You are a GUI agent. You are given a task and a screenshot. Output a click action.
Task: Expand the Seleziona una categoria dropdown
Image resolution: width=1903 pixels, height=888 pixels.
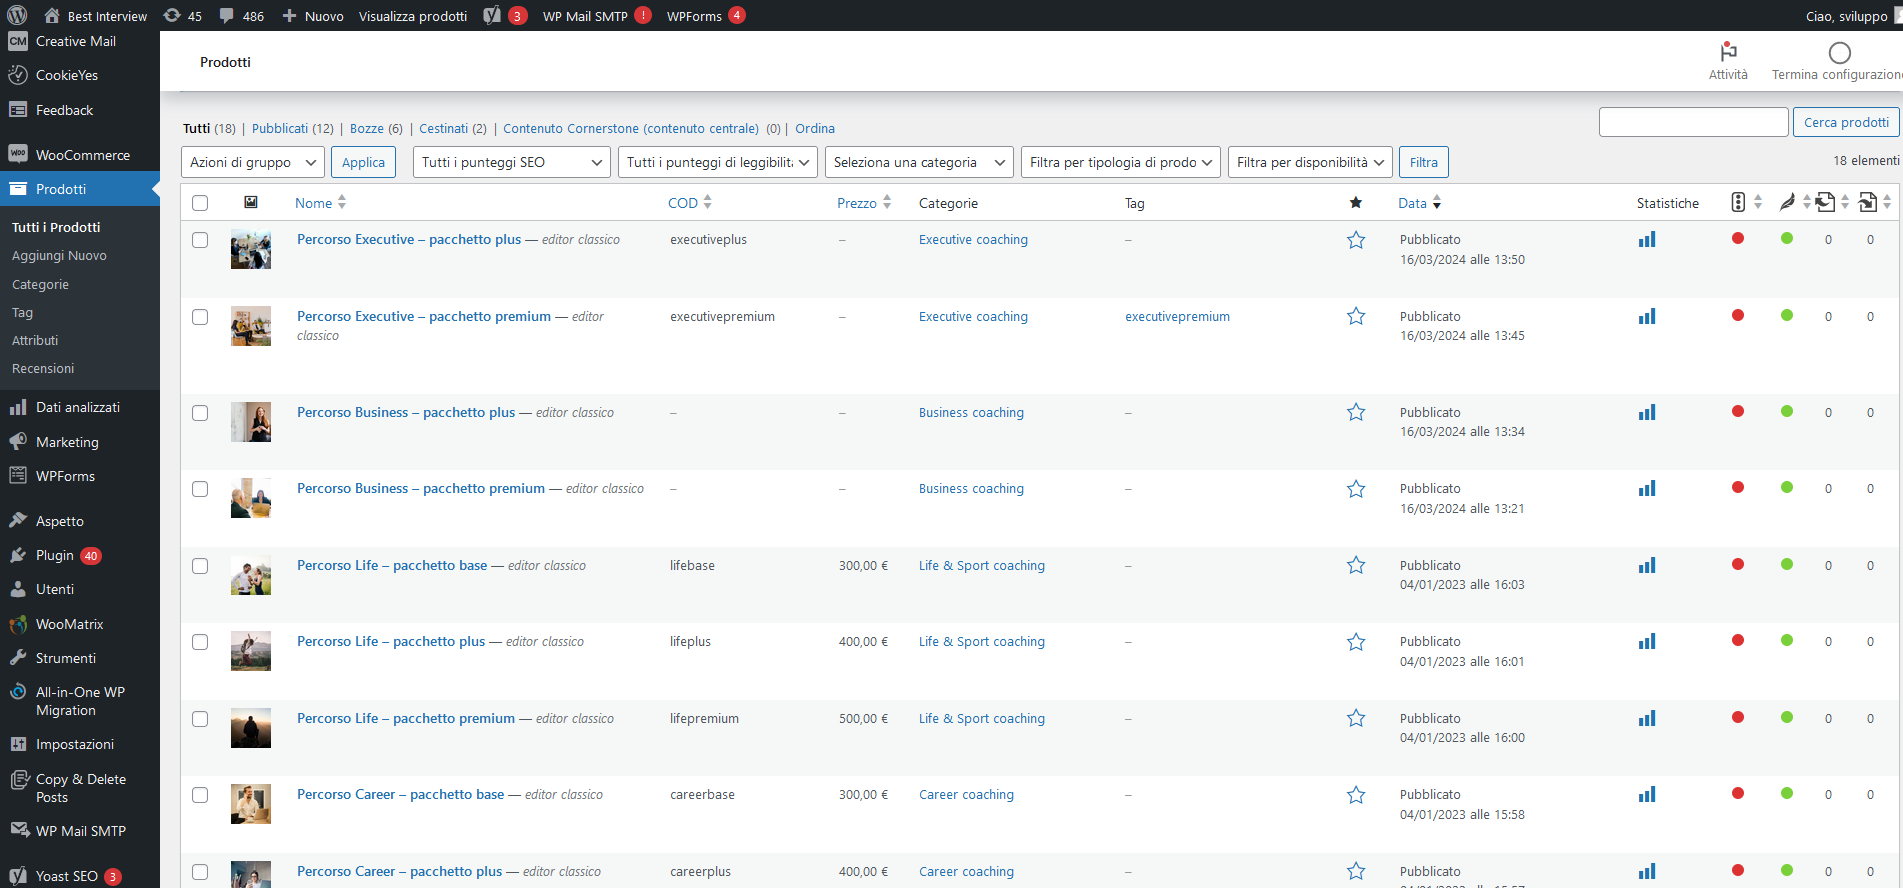[x=919, y=162]
